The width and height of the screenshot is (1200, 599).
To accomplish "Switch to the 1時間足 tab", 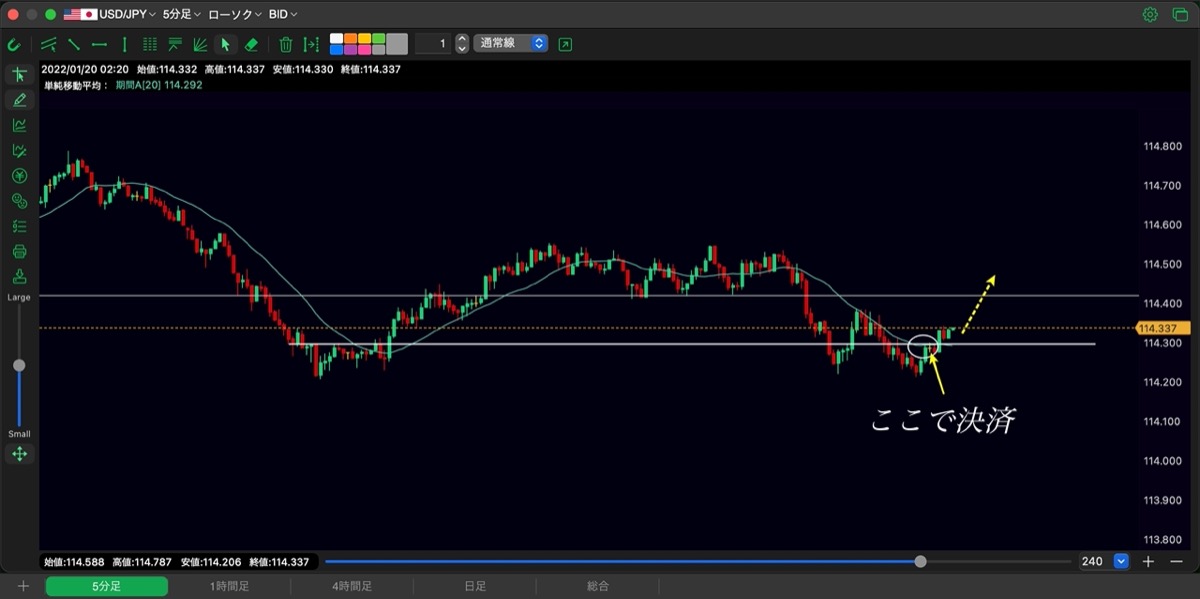I will (230, 587).
